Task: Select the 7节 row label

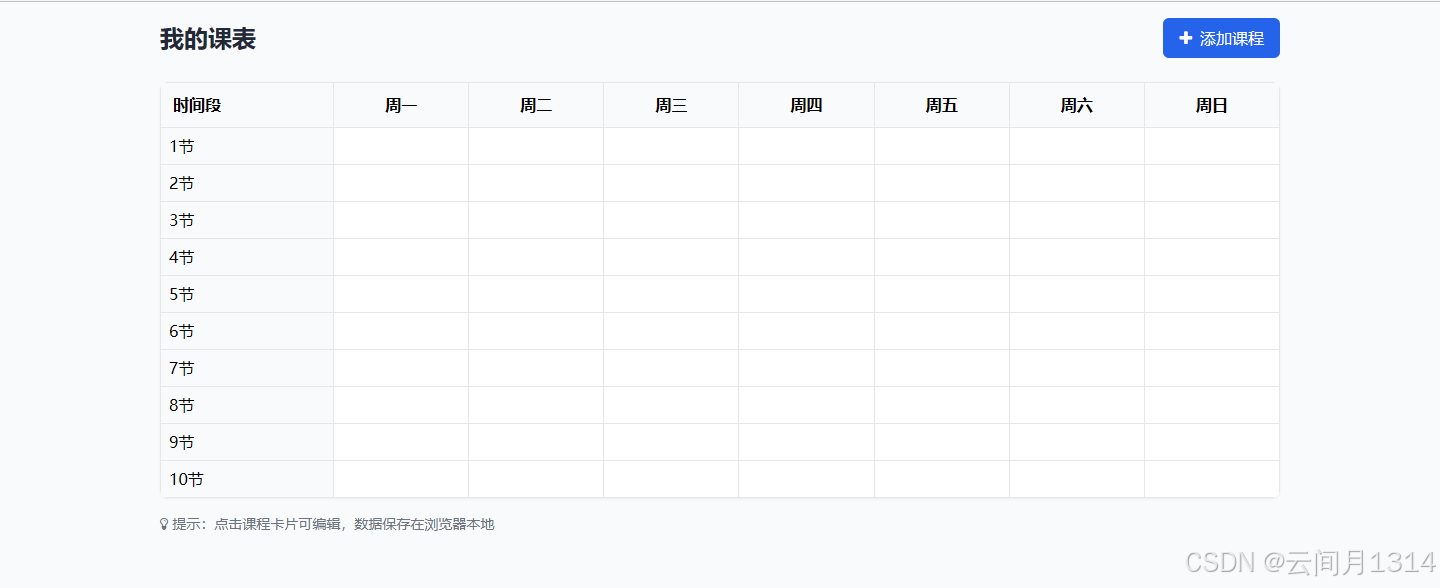Action: 181,368
